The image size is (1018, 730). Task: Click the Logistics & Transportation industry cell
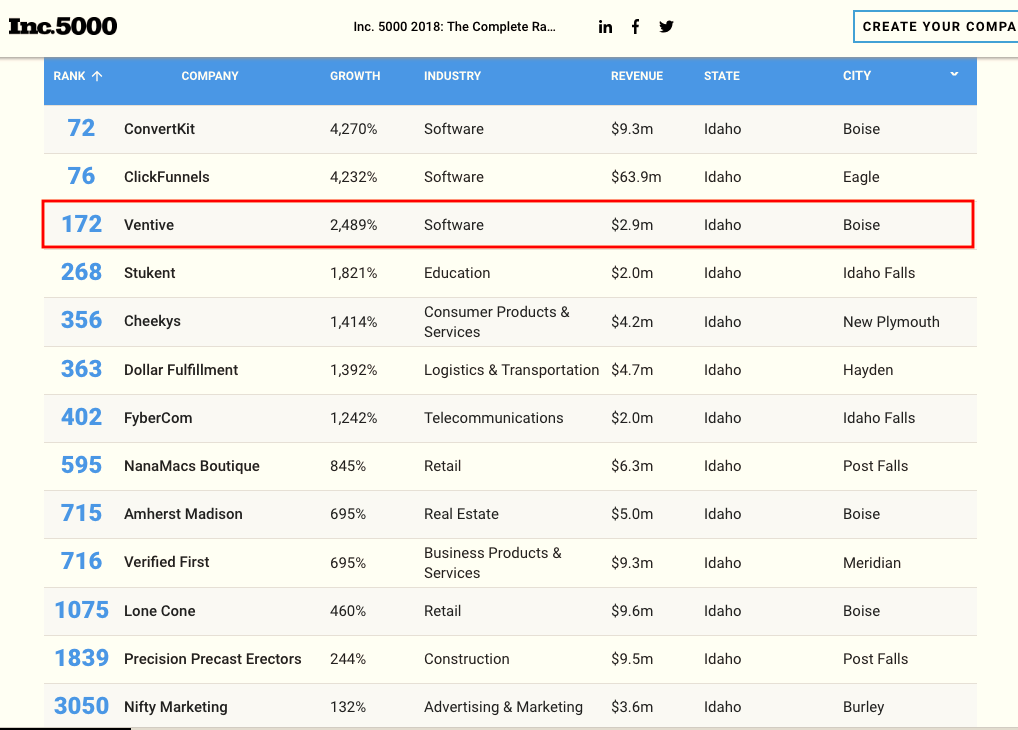click(x=512, y=370)
